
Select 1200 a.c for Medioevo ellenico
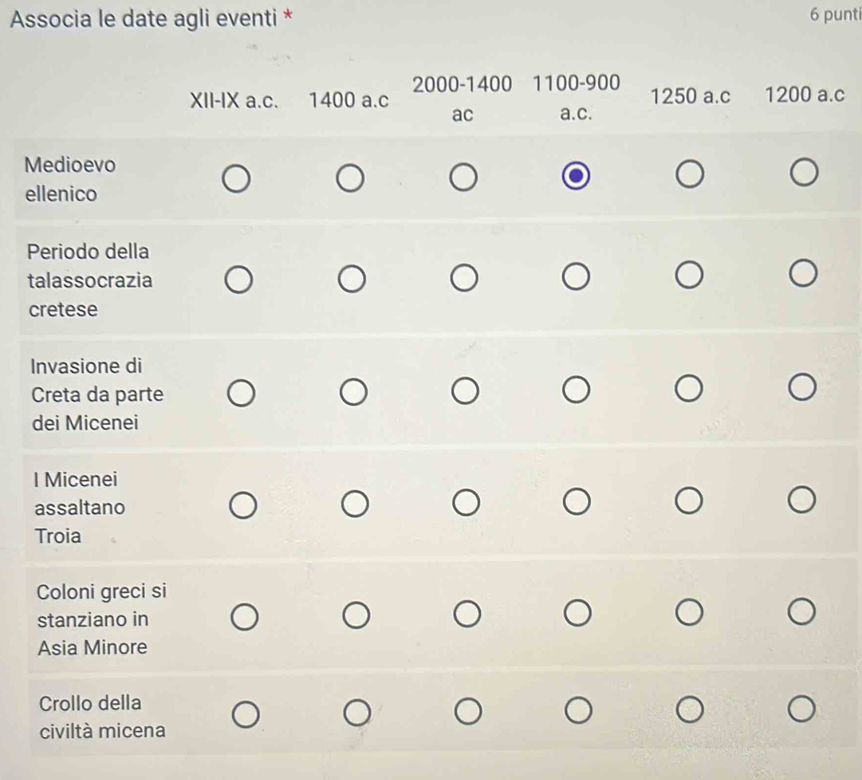click(803, 178)
